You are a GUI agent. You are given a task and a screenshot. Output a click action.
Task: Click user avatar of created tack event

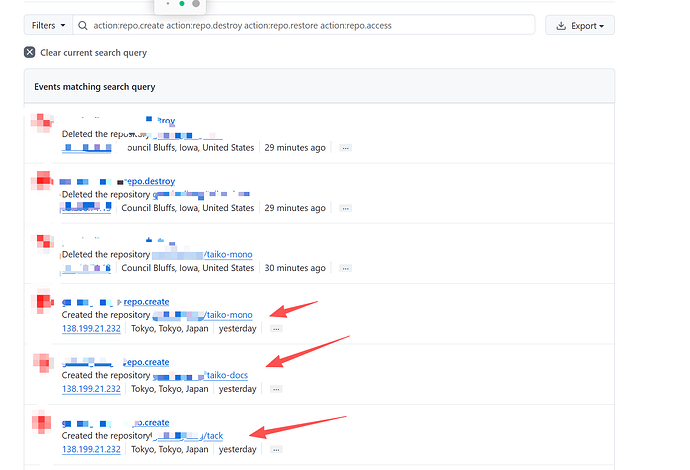tap(42, 422)
